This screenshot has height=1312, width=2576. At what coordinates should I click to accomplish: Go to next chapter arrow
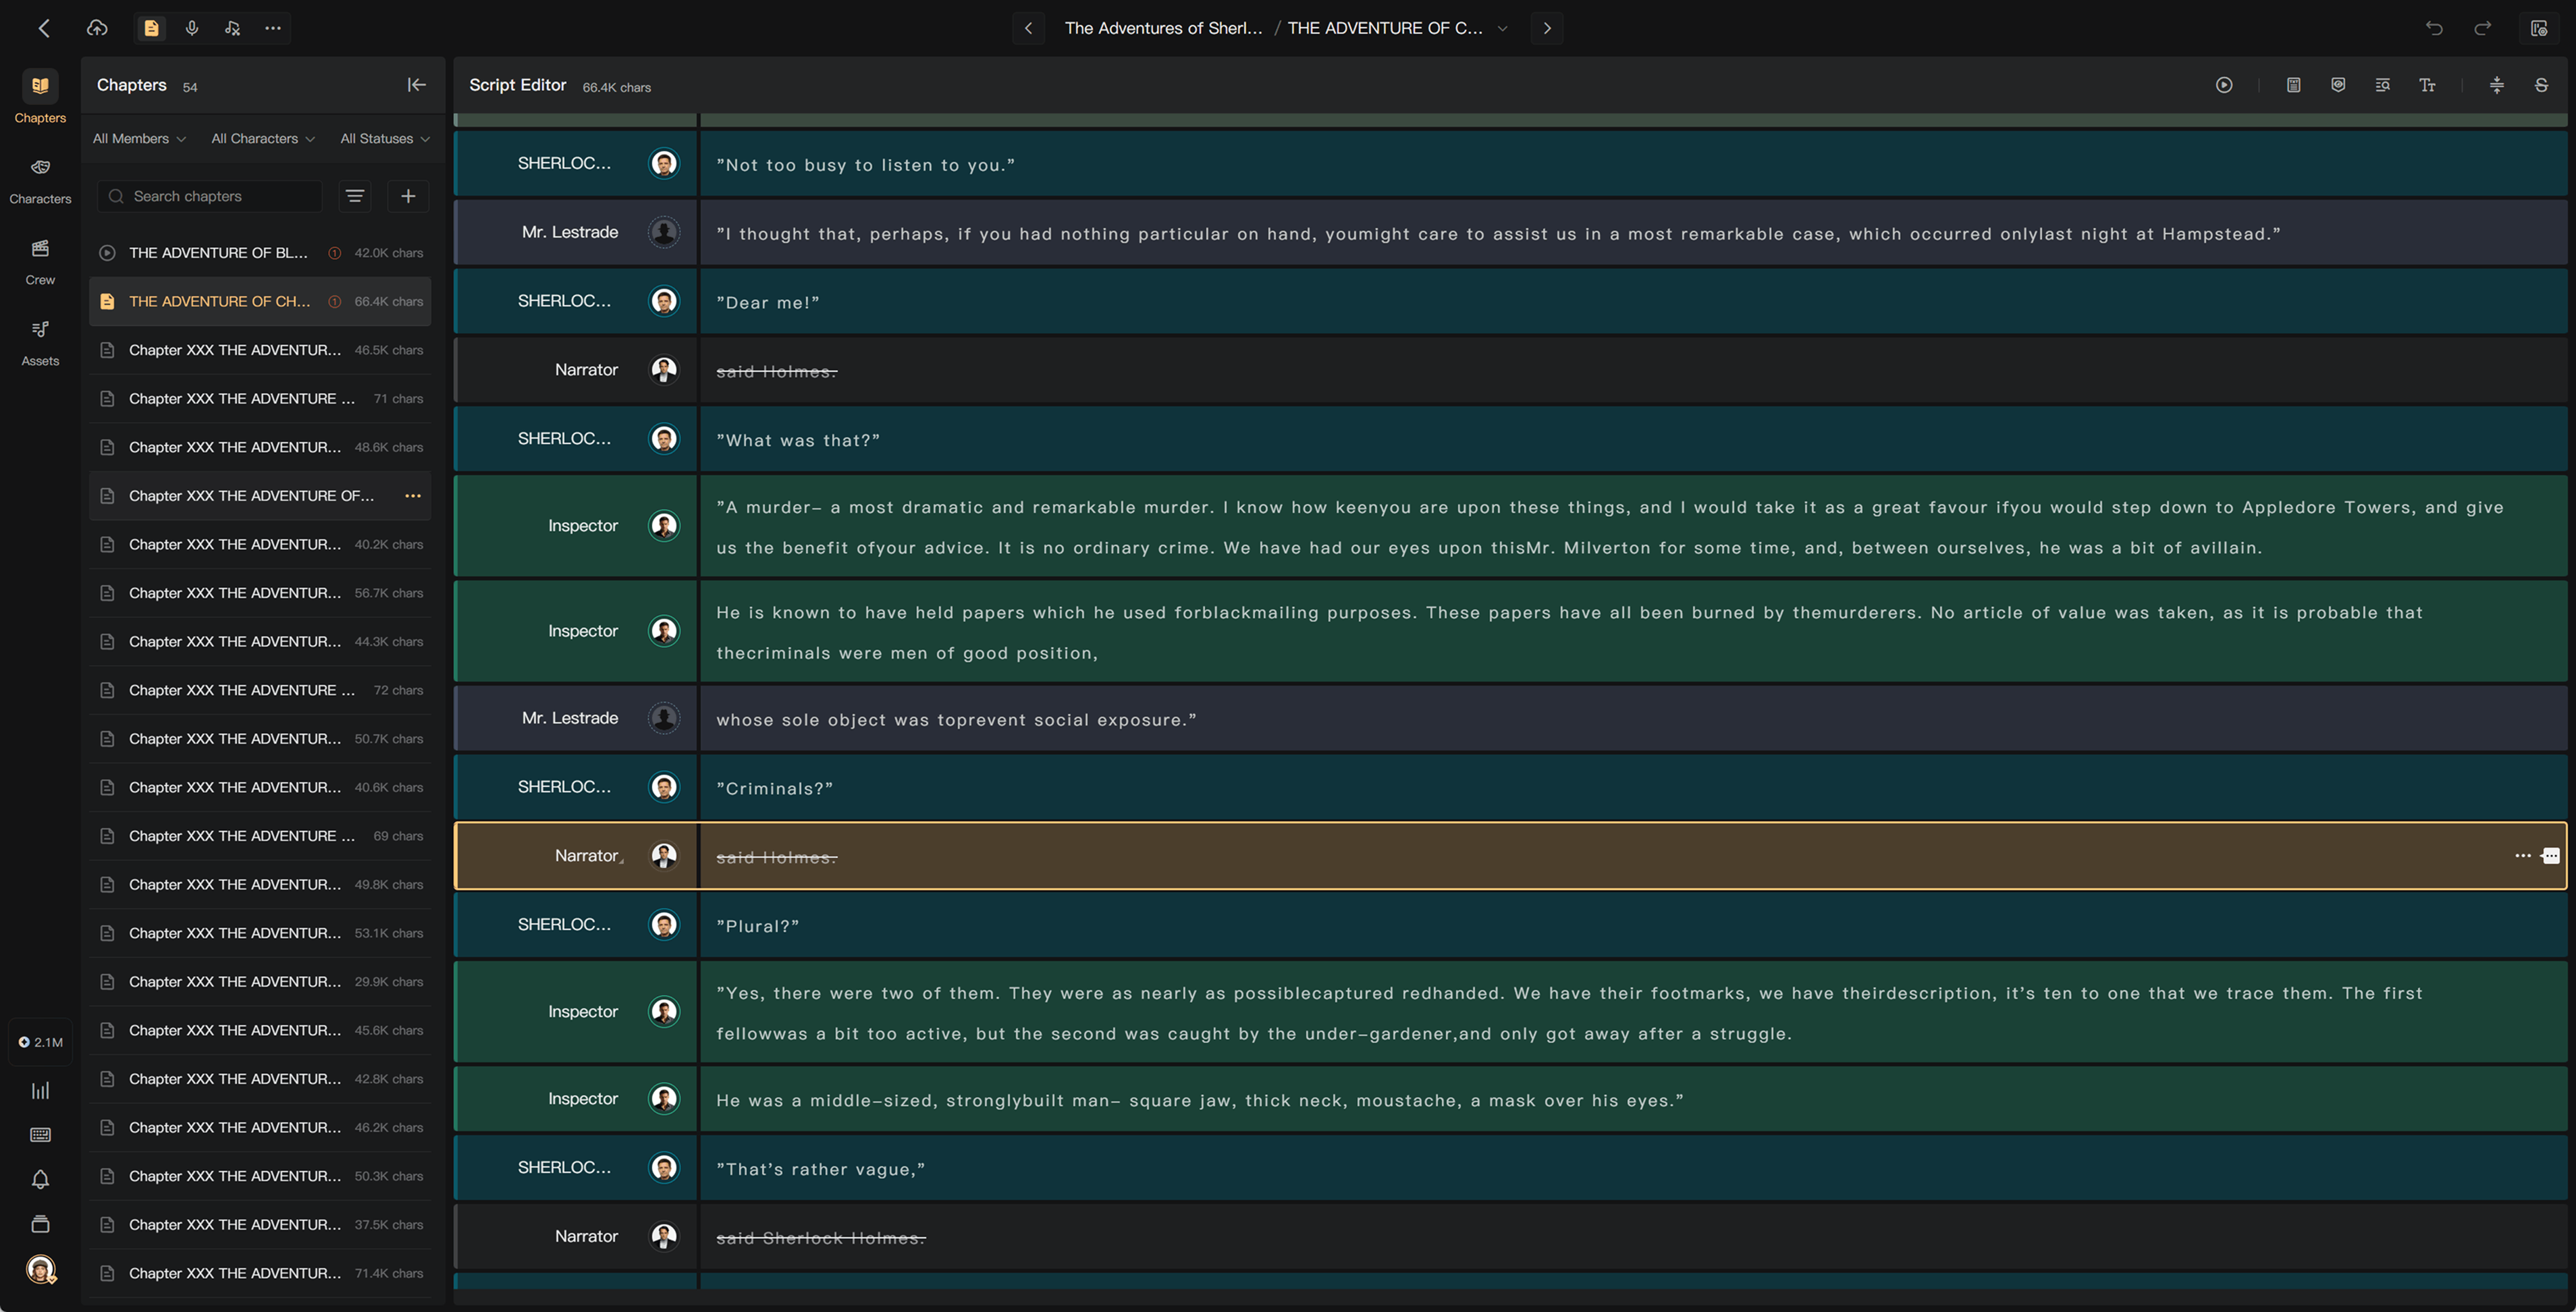pyautogui.click(x=1547, y=28)
